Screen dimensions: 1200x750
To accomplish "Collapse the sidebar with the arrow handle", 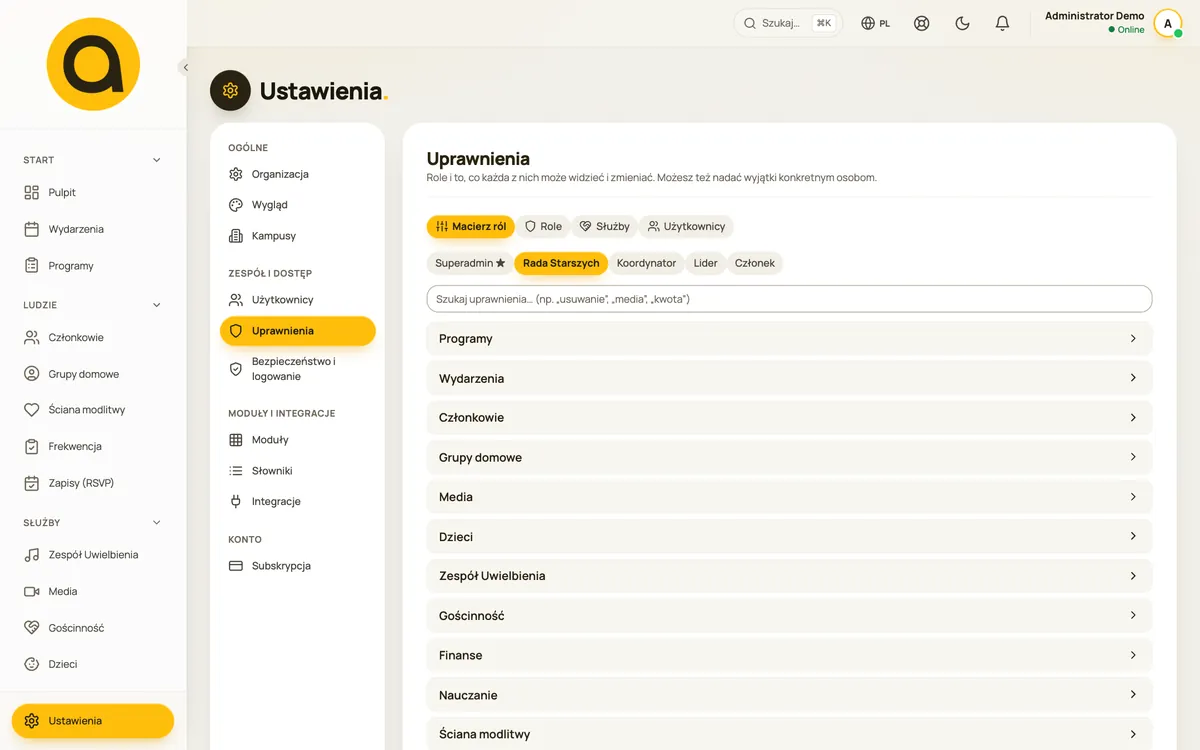I will [x=185, y=67].
